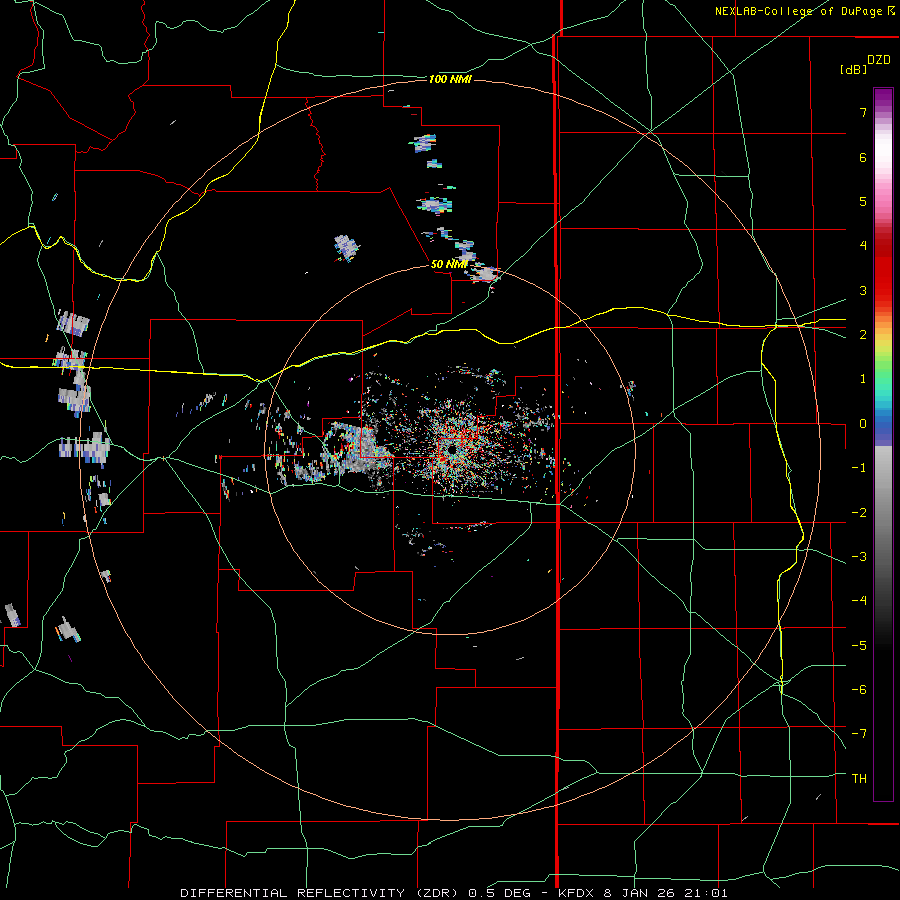This screenshot has height=900, width=900.
Task: Click the 100 NMI range ring label
Action: coord(450,79)
